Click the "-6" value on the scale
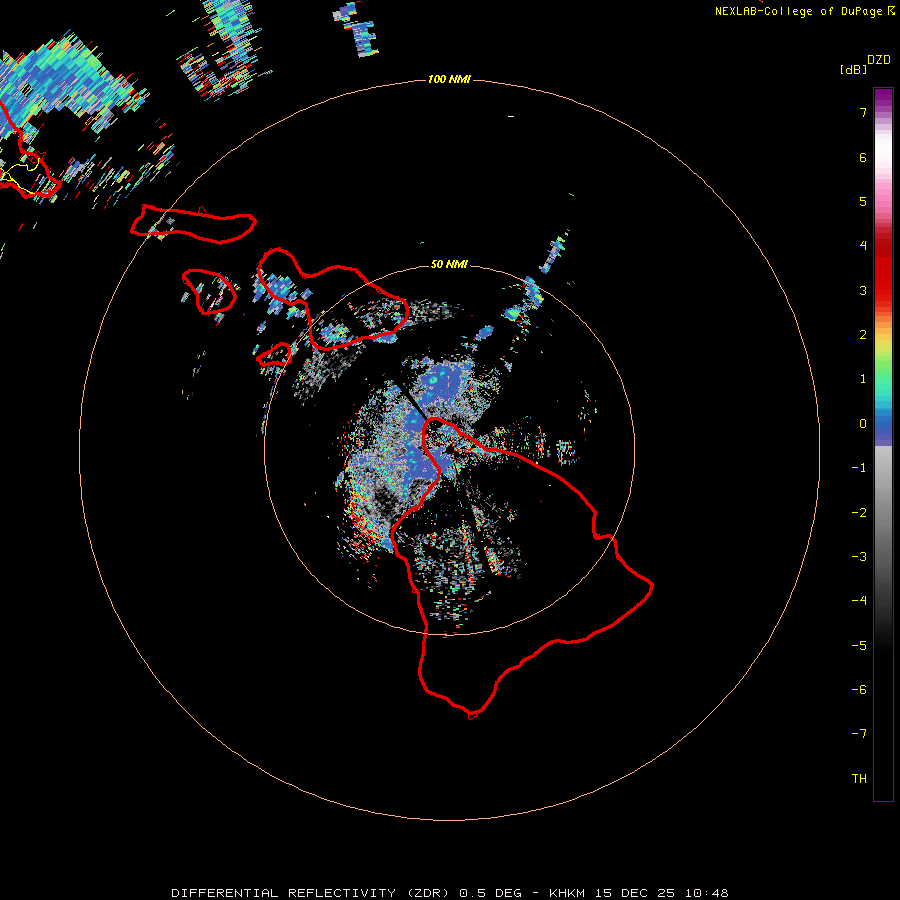Image resolution: width=900 pixels, height=900 pixels. click(x=859, y=689)
